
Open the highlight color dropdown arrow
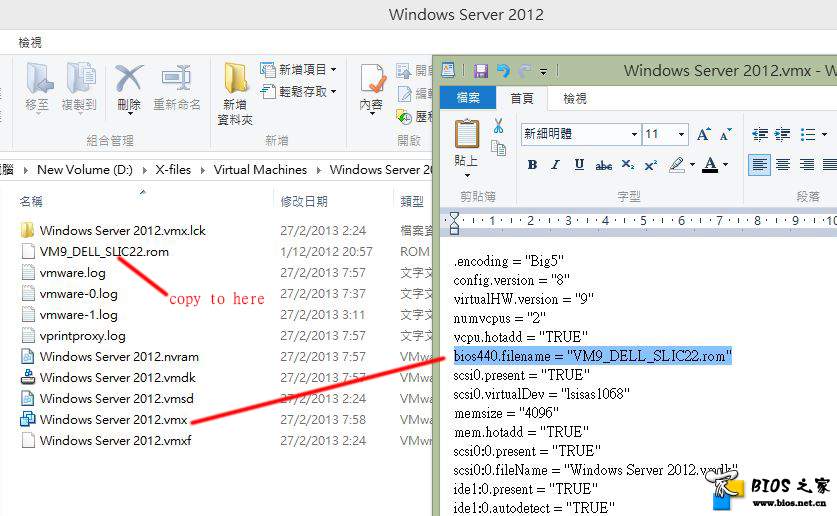coord(692,165)
